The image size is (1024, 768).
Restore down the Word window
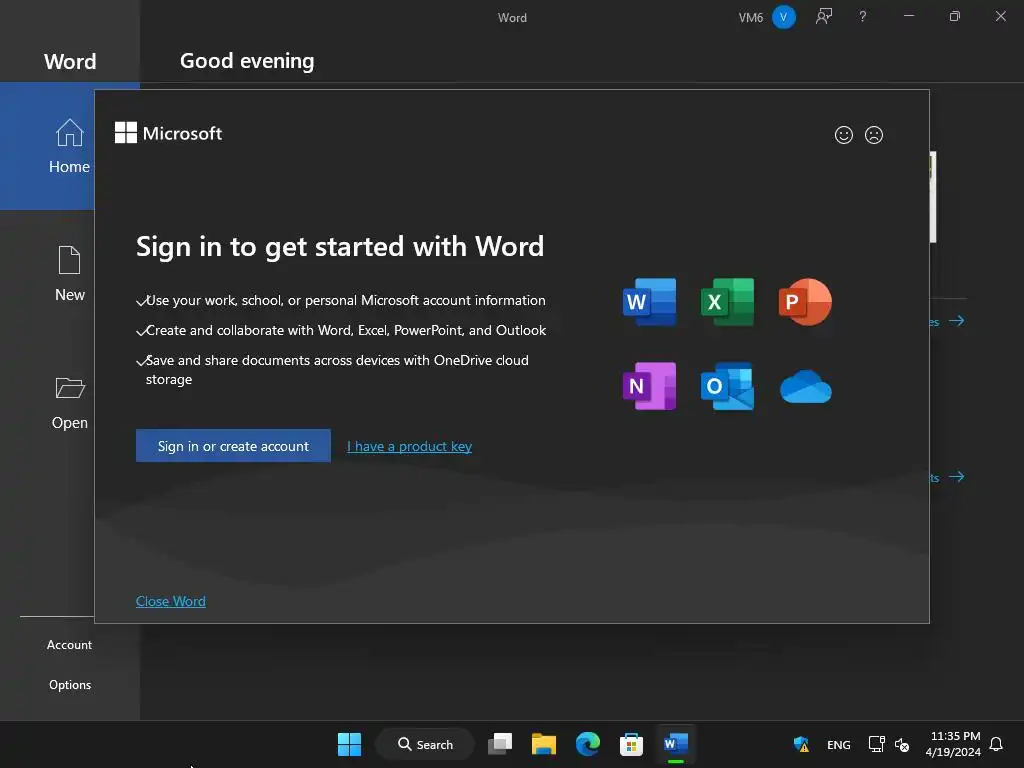955,16
